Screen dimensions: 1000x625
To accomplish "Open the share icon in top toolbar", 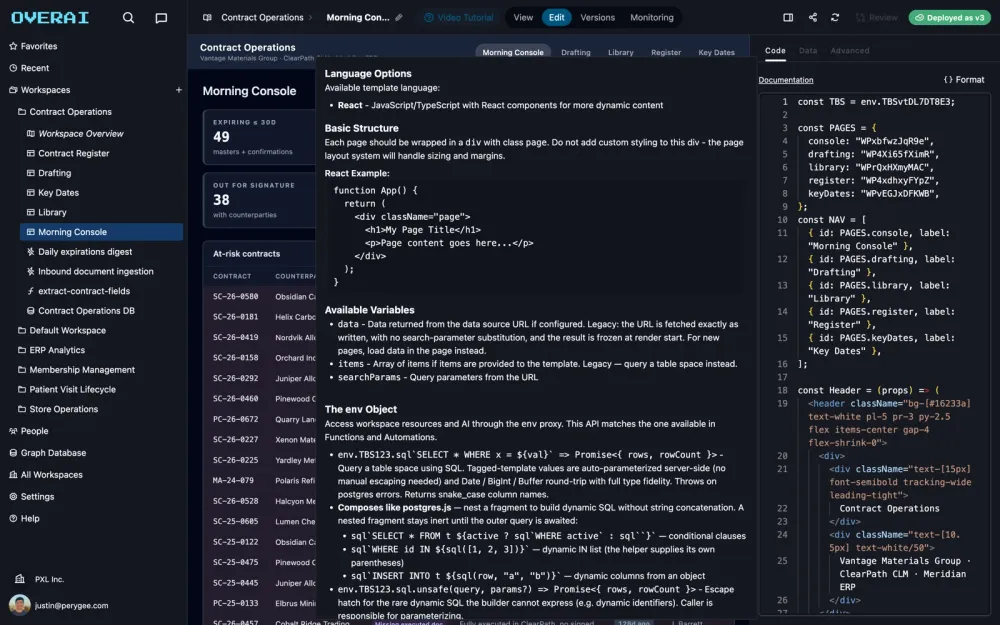I will click(x=812, y=18).
